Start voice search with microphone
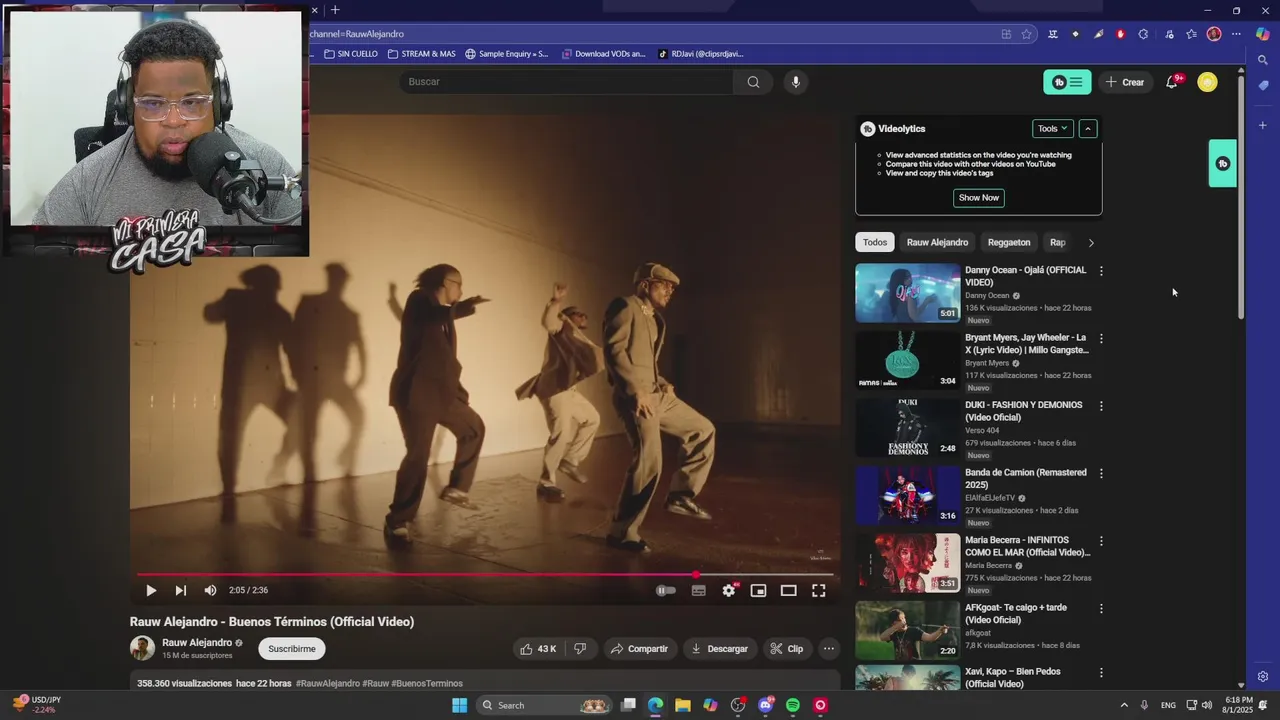Viewport: 1280px width, 720px height. (x=796, y=82)
